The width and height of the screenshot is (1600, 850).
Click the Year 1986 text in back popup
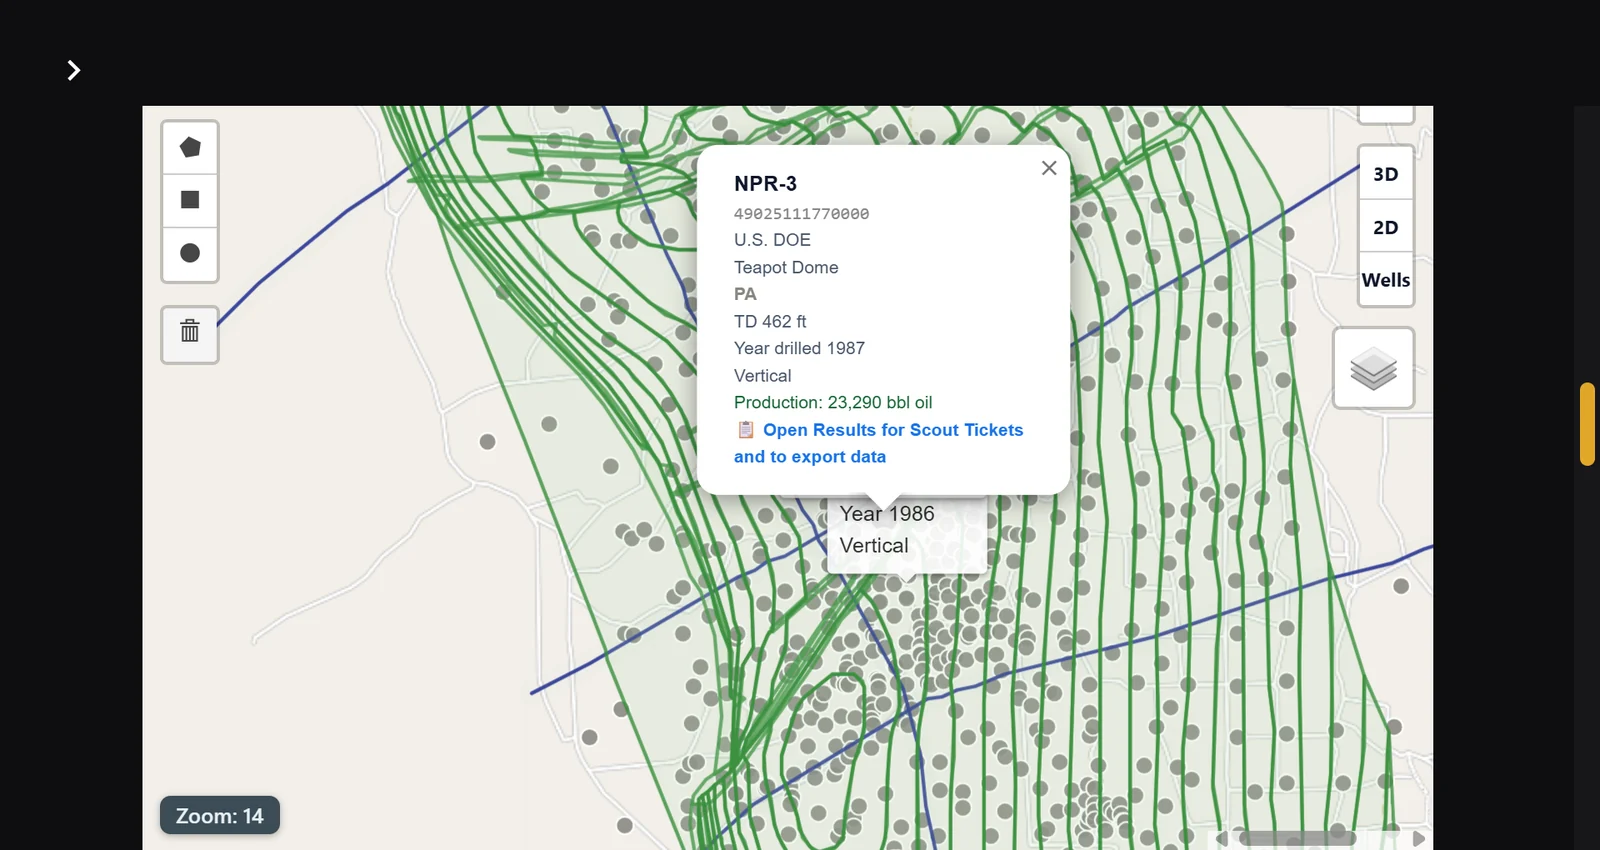click(x=887, y=514)
